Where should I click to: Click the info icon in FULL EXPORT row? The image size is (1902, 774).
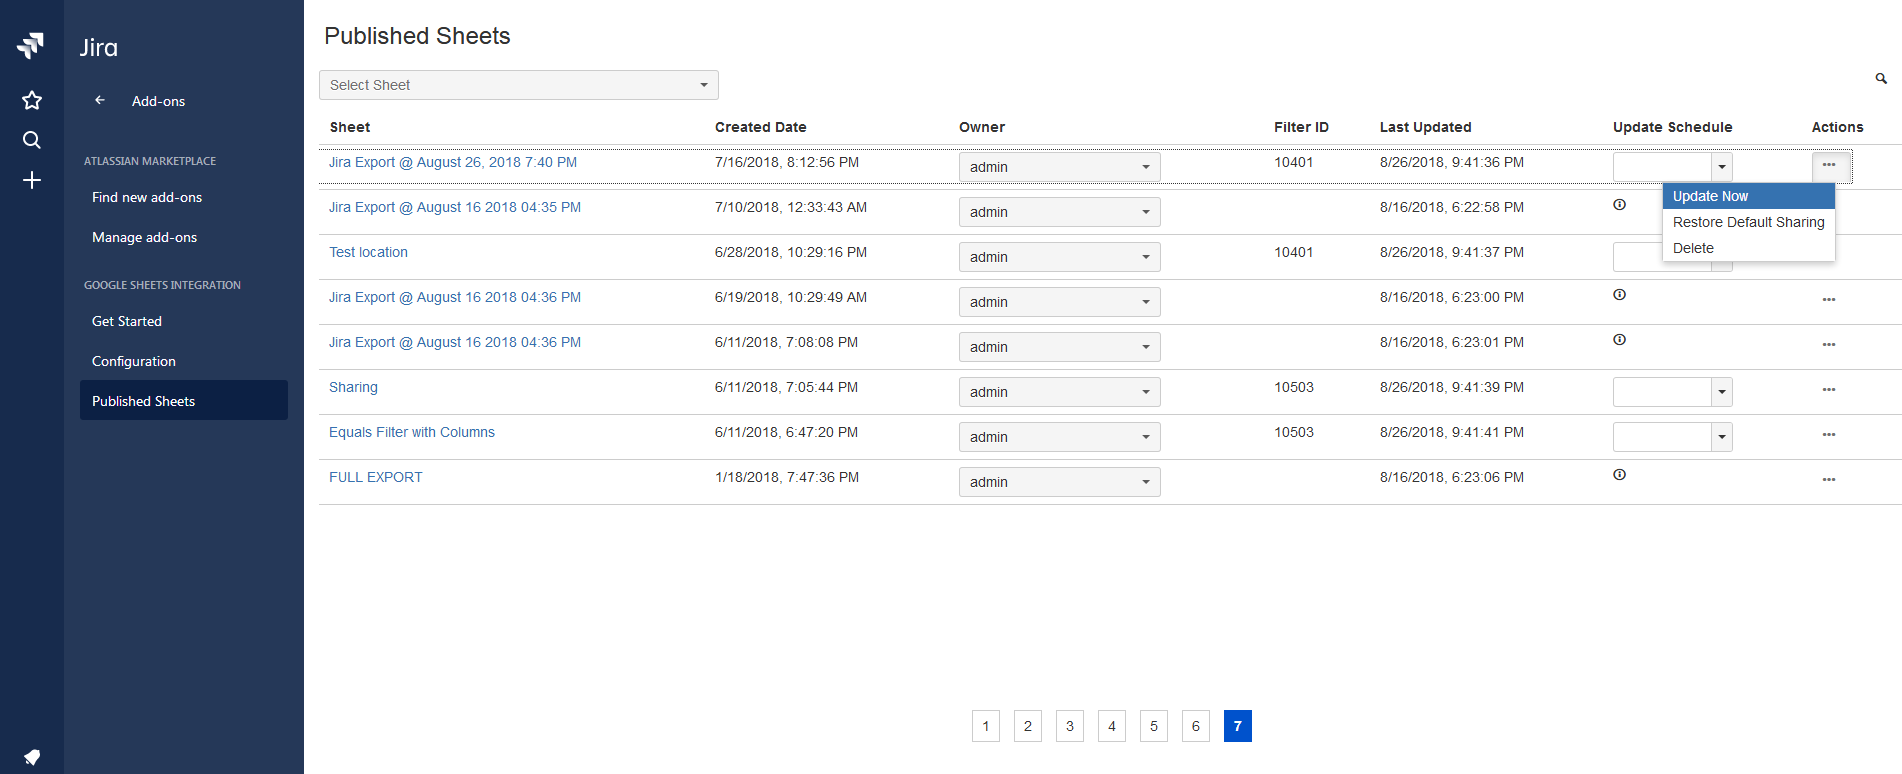1619,475
